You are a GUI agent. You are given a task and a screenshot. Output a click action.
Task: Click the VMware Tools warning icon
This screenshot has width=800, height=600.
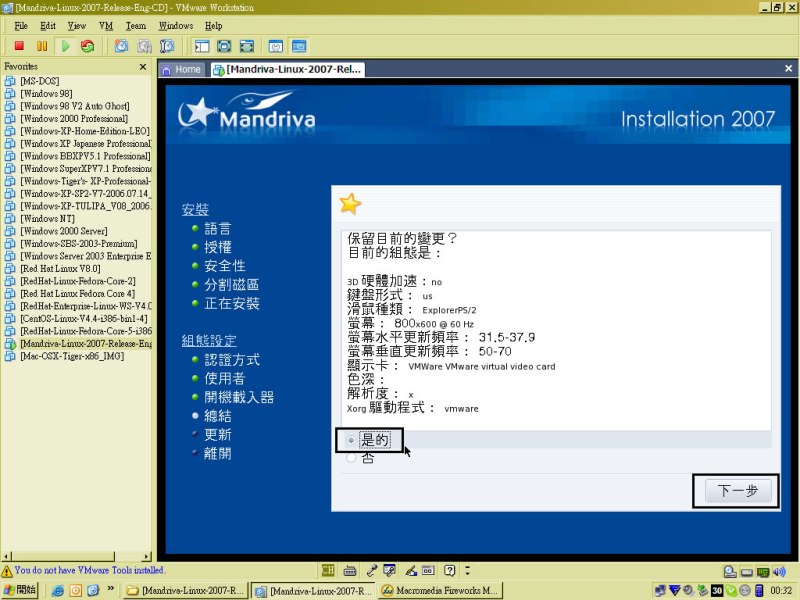pos(7,570)
